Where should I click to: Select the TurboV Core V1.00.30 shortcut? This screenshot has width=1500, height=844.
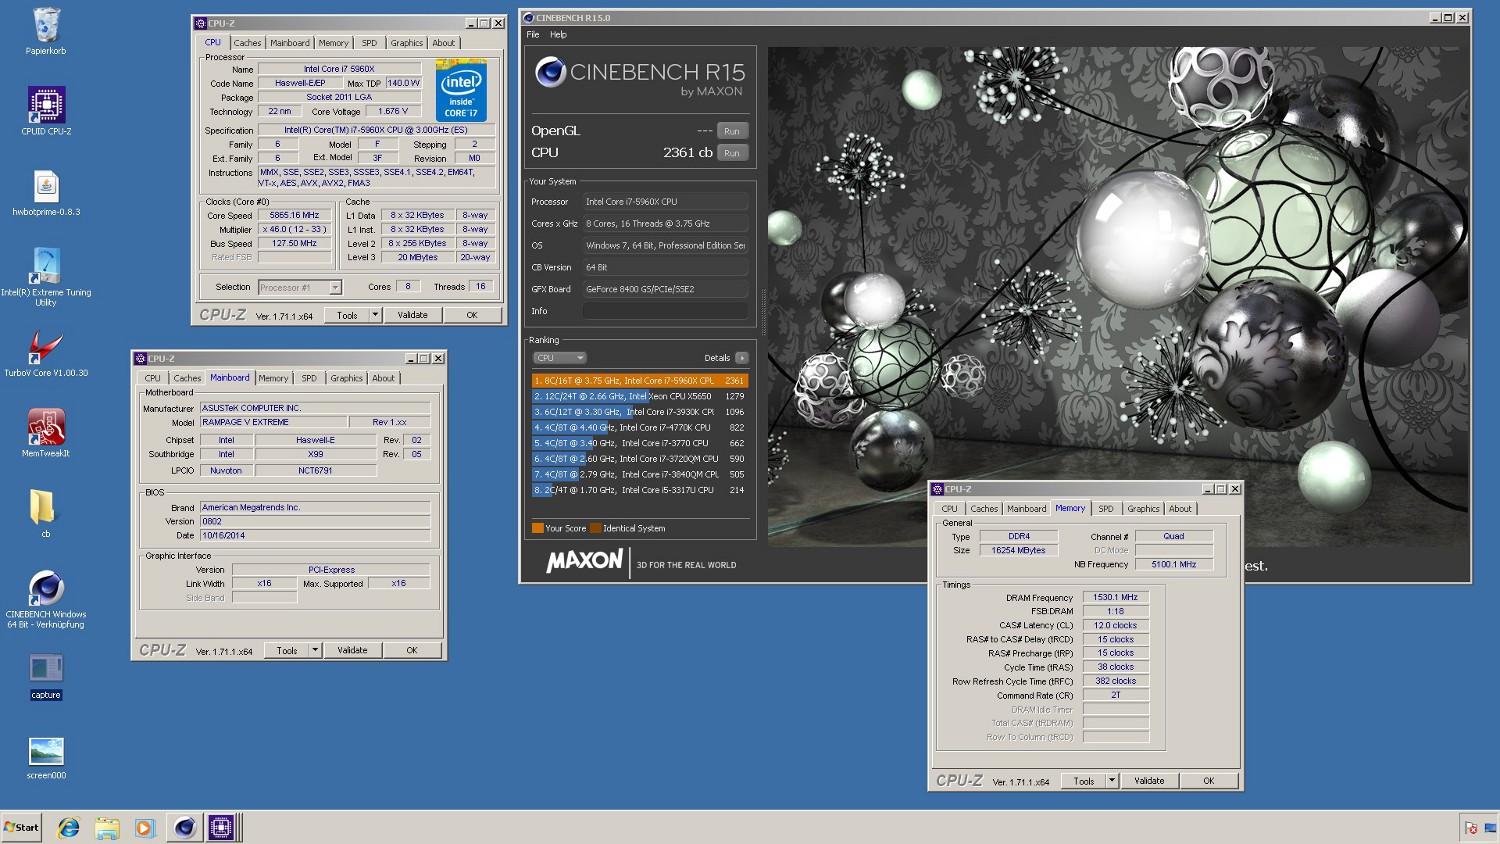pyautogui.click(x=46, y=354)
